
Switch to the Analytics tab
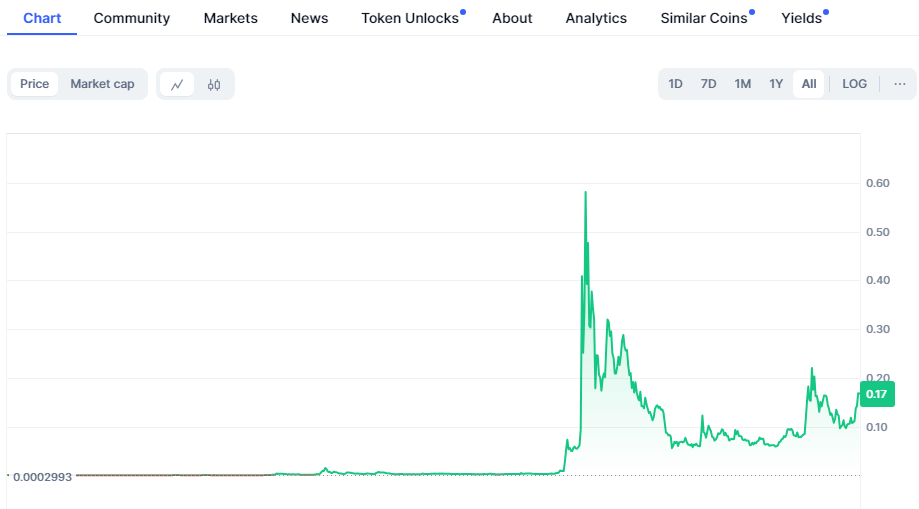(596, 18)
